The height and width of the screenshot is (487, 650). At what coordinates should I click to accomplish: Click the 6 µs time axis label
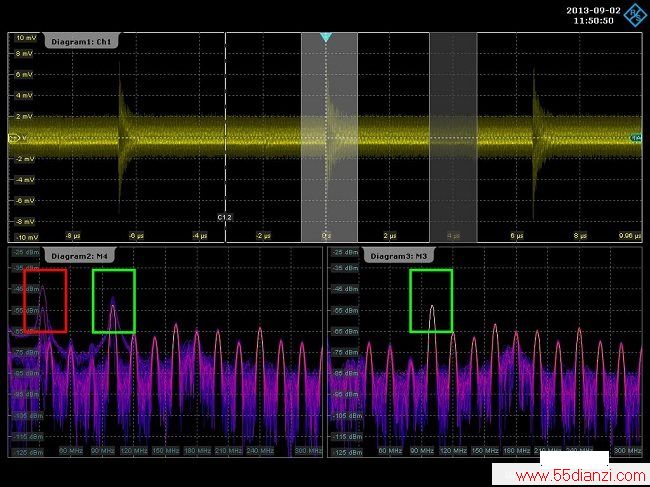(517, 236)
